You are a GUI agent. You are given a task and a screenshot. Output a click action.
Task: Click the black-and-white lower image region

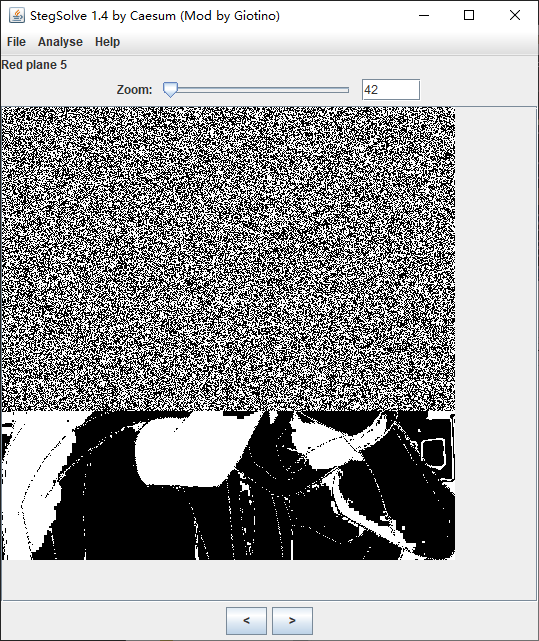click(228, 485)
